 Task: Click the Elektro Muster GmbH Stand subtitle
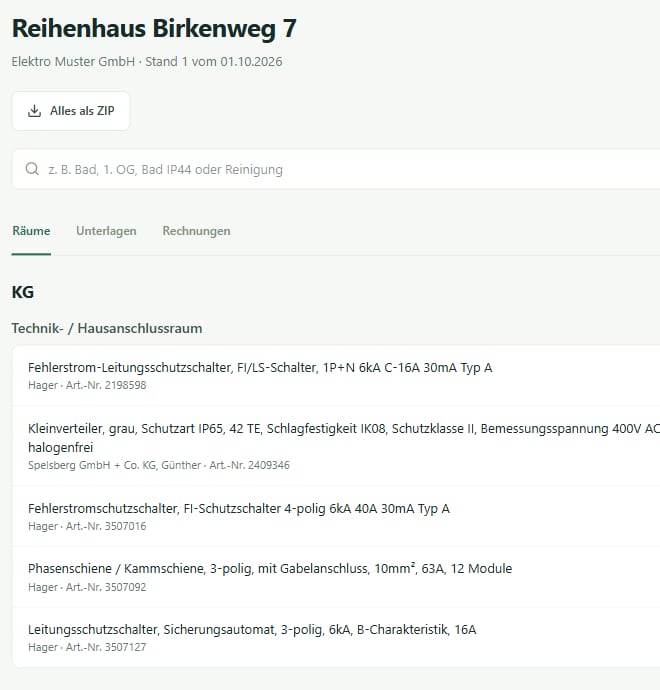[147, 62]
